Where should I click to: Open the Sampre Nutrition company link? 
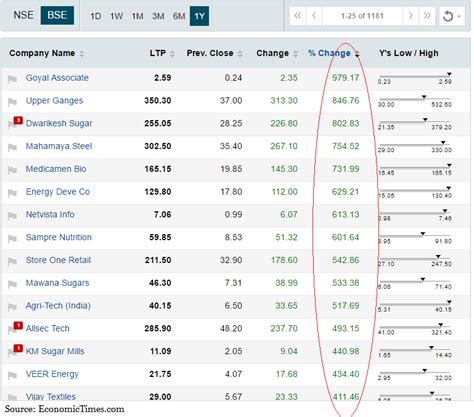(x=59, y=237)
